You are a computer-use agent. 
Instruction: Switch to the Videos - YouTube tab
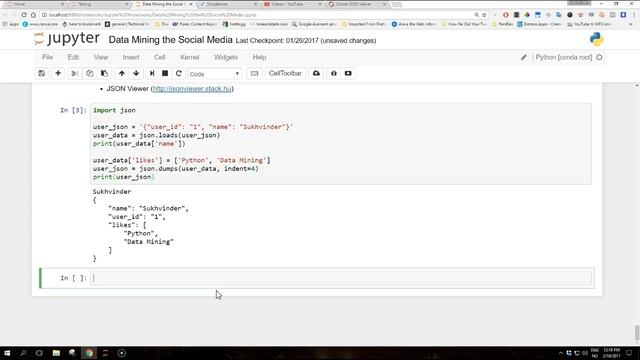tap(292, 4)
